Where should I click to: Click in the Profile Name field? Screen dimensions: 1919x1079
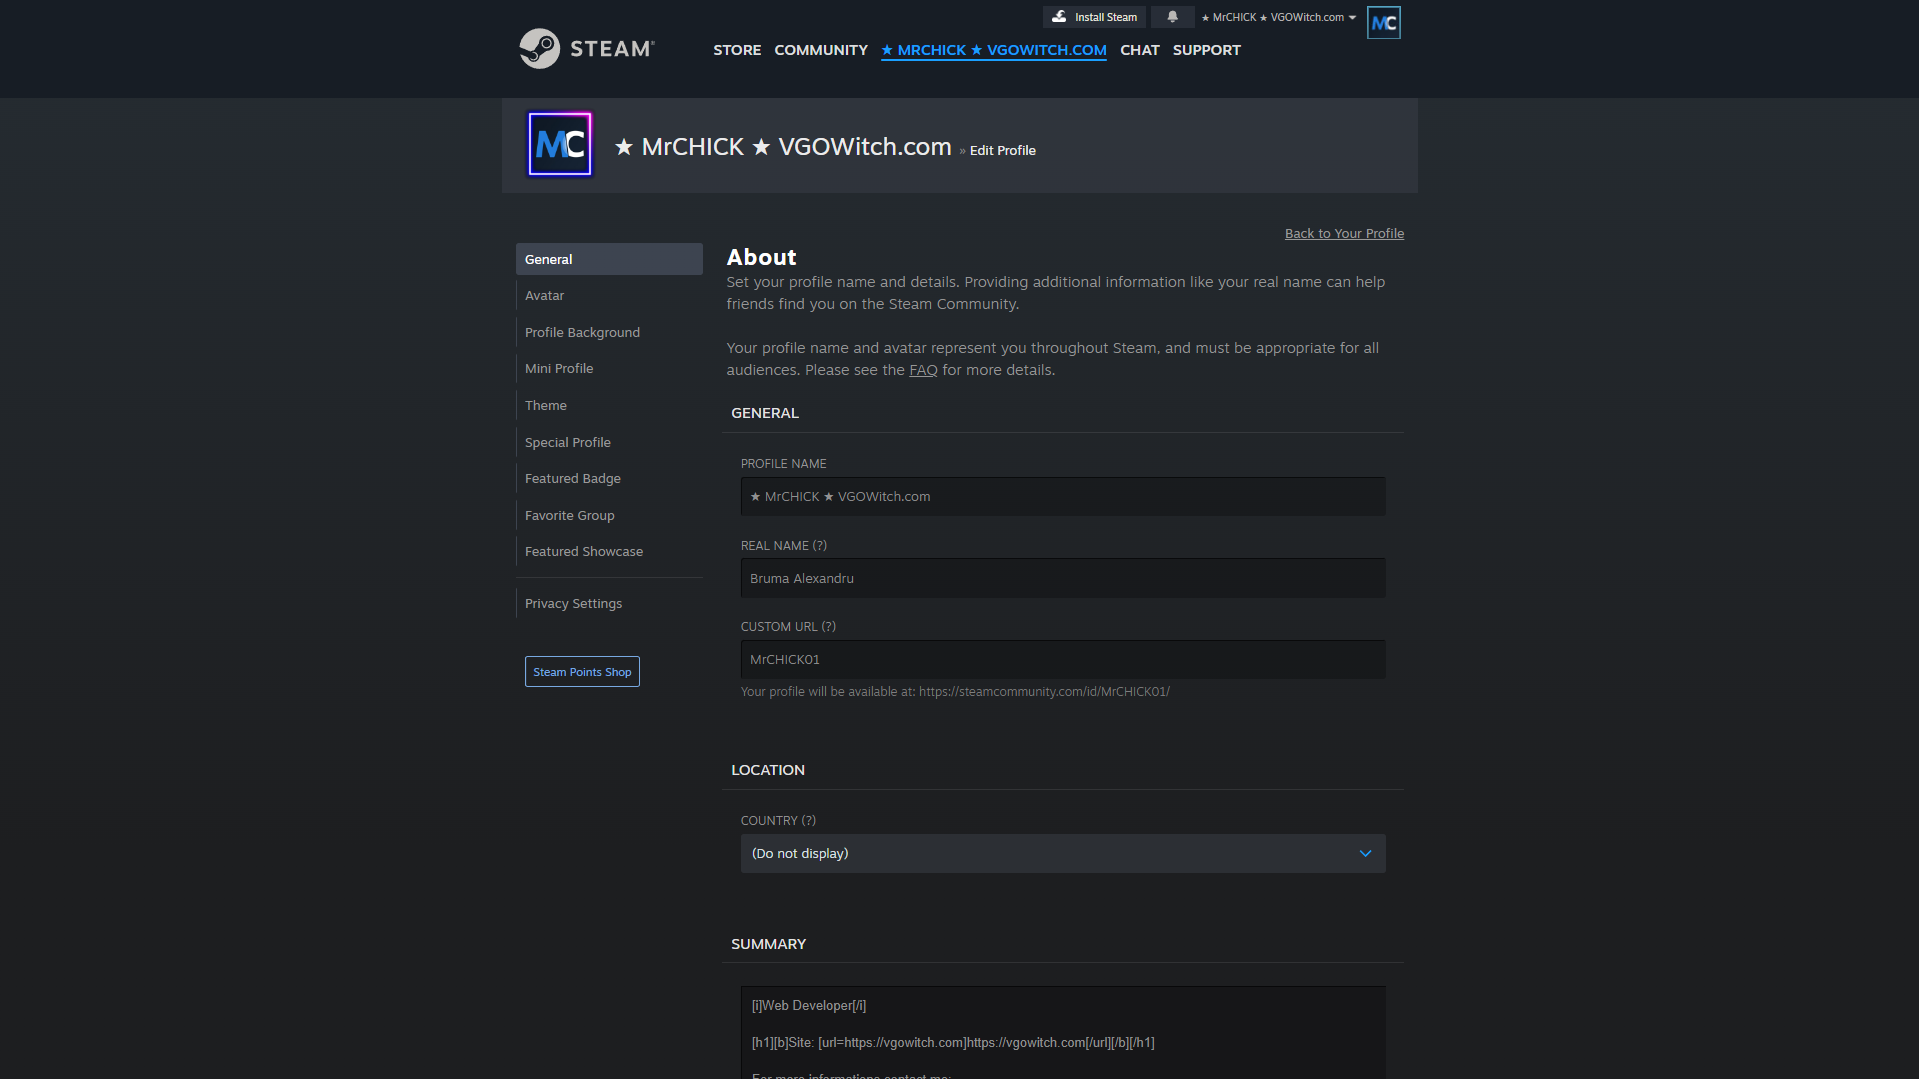pyautogui.click(x=1063, y=496)
